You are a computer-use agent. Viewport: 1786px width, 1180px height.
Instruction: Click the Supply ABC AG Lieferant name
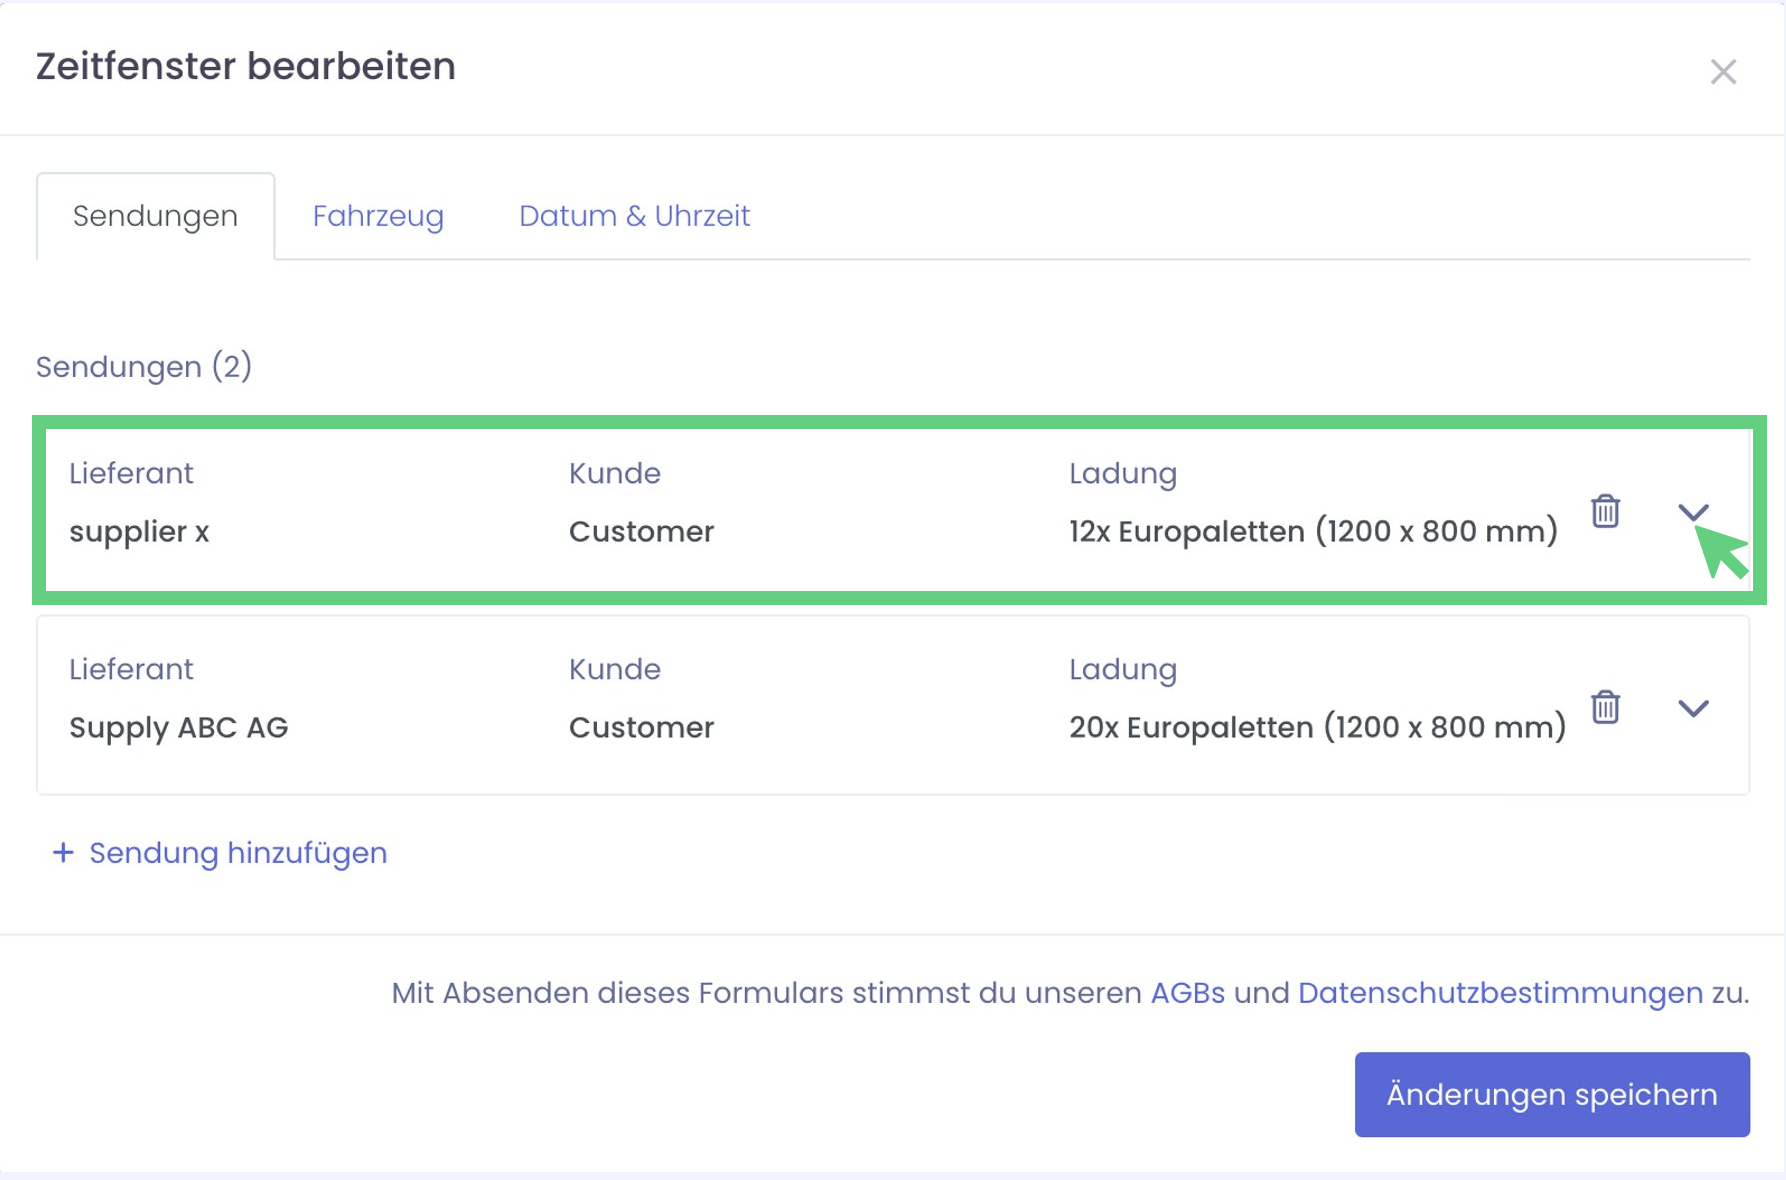178,727
